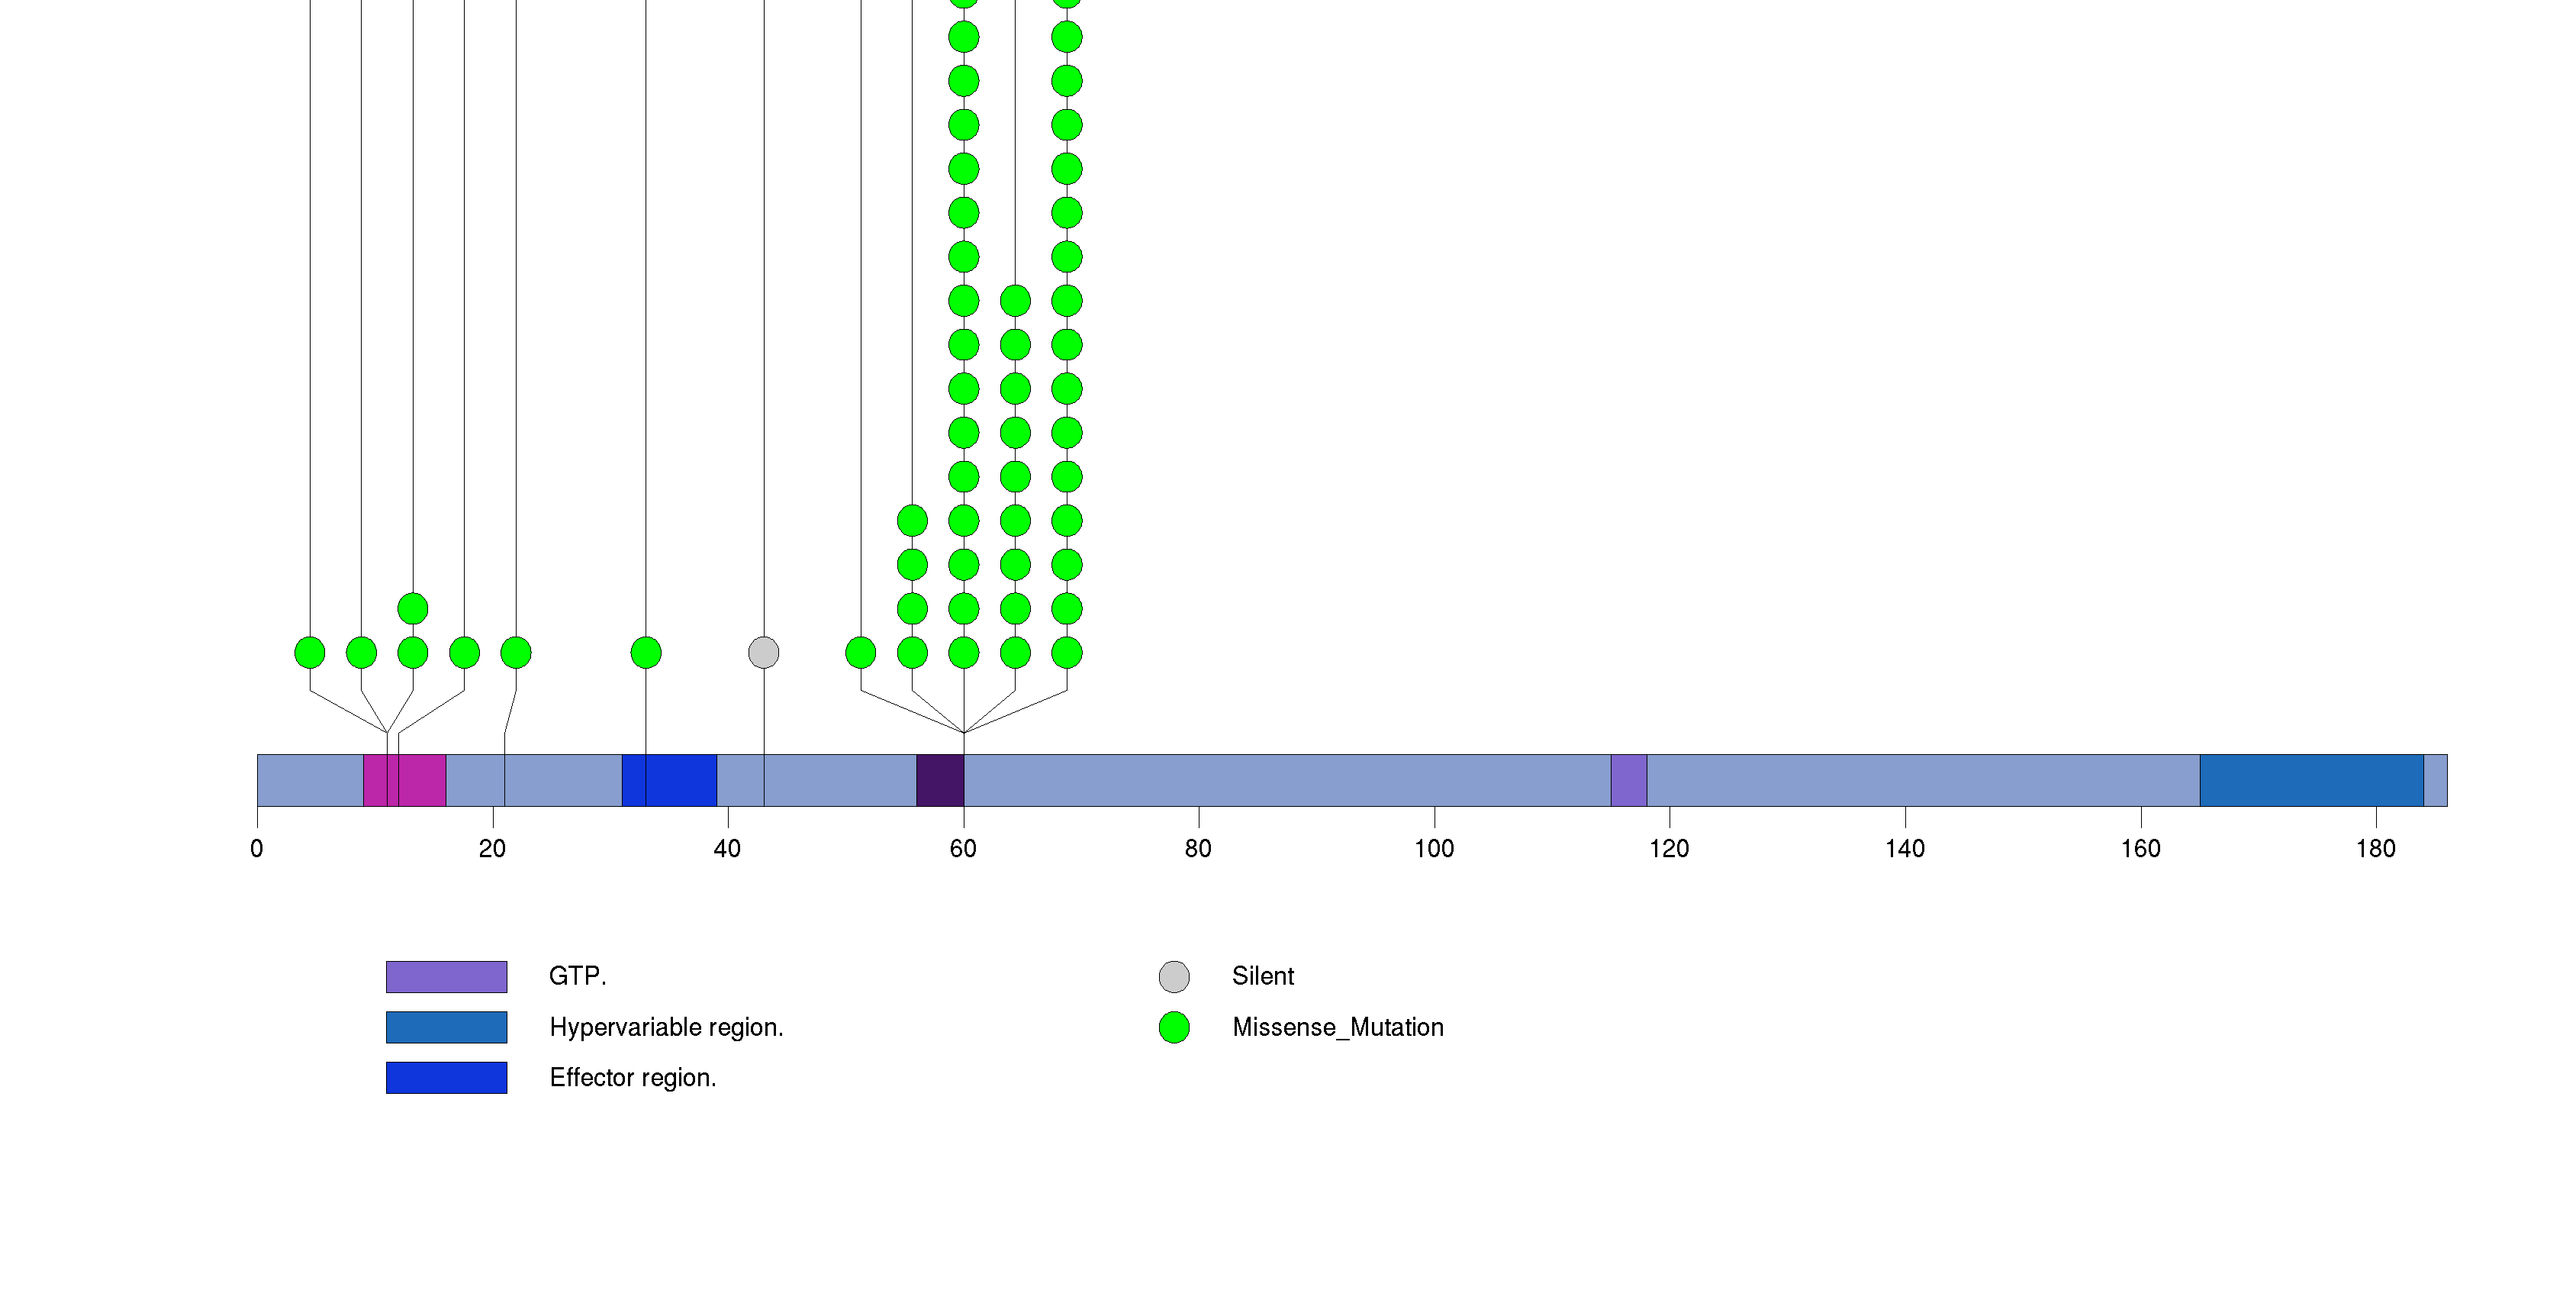Screen dimensions: 2576x1290
Task: Click the Missense_Mutation legend green circle
Action: 1174,1027
